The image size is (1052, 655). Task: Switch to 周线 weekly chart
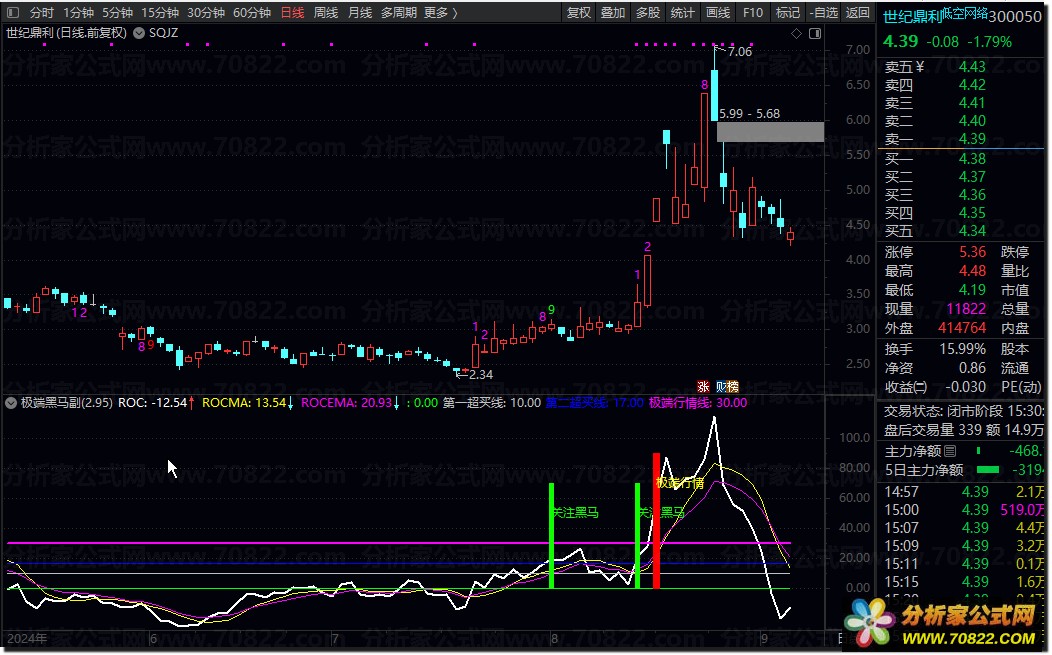(x=326, y=13)
